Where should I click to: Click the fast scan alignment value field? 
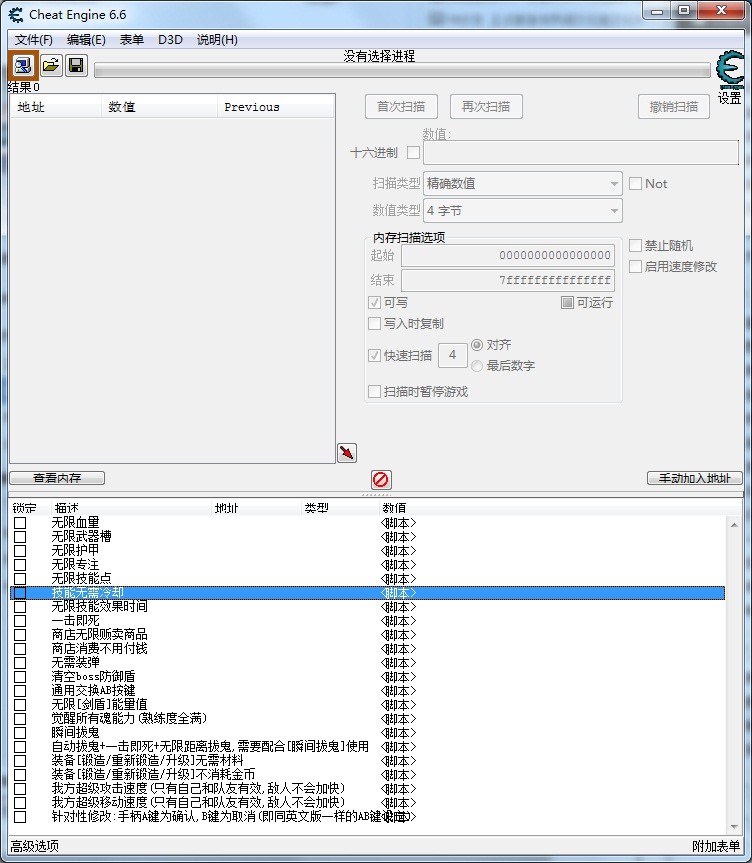point(453,355)
